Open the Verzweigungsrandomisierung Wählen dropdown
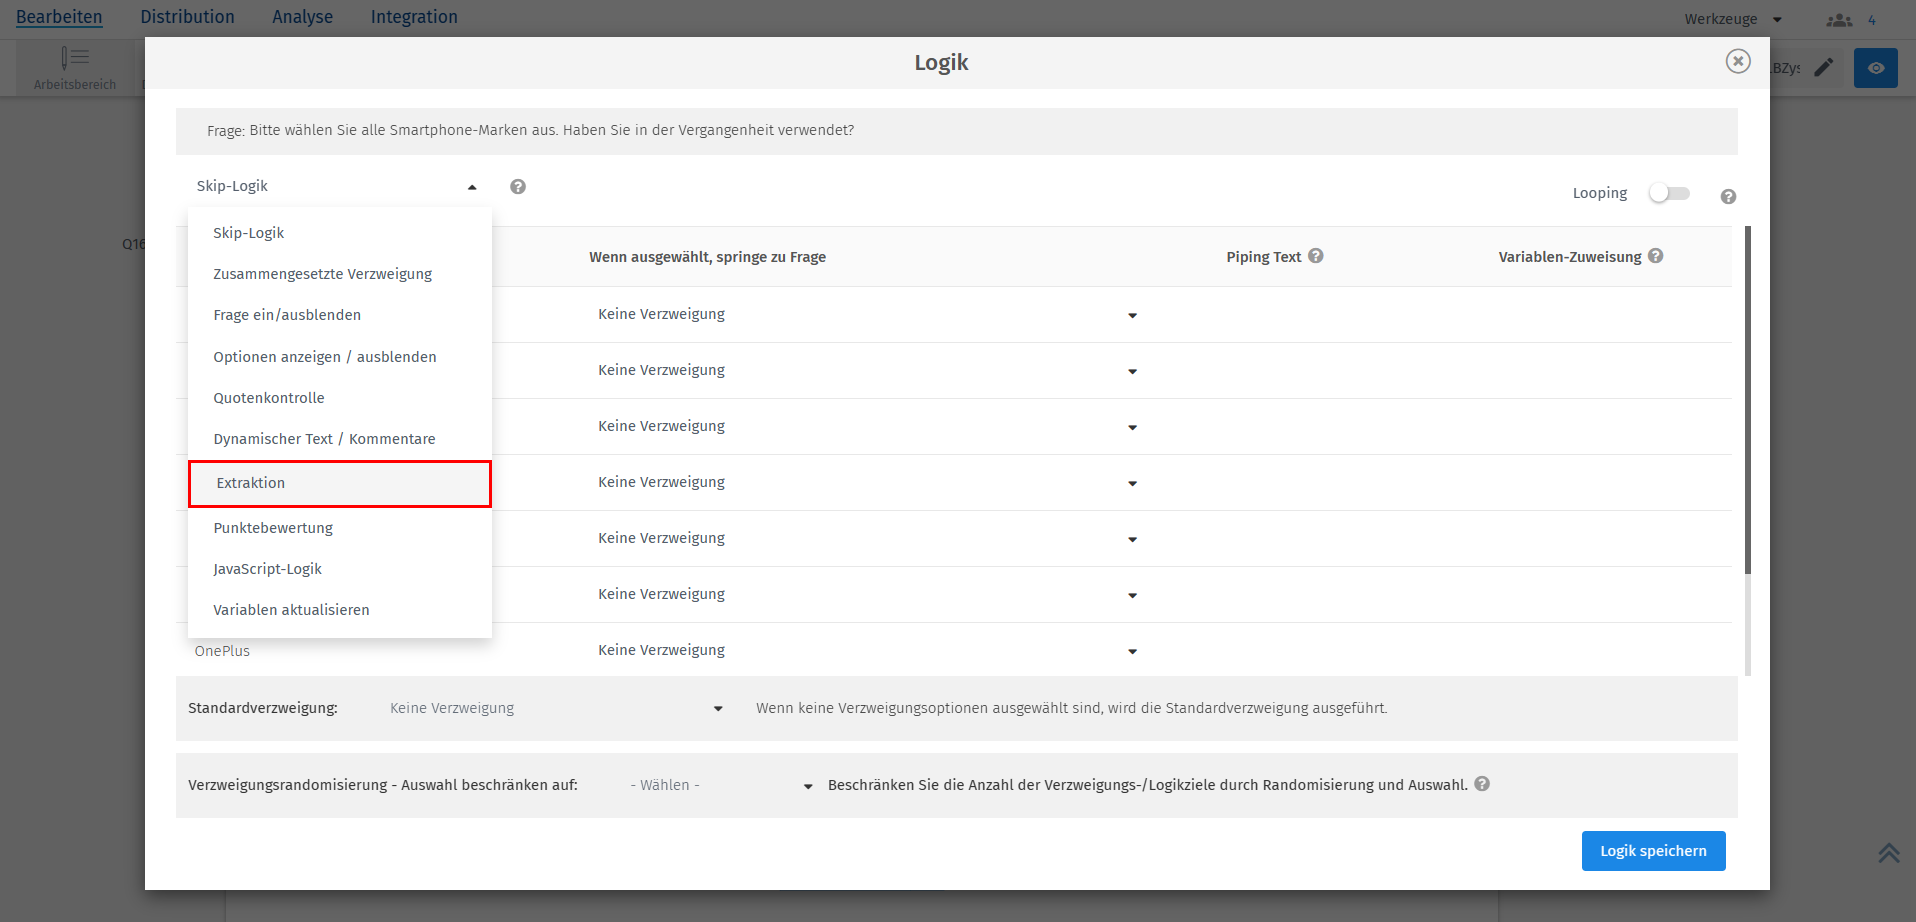Screen dimensions: 1916x922 click(720, 785)
